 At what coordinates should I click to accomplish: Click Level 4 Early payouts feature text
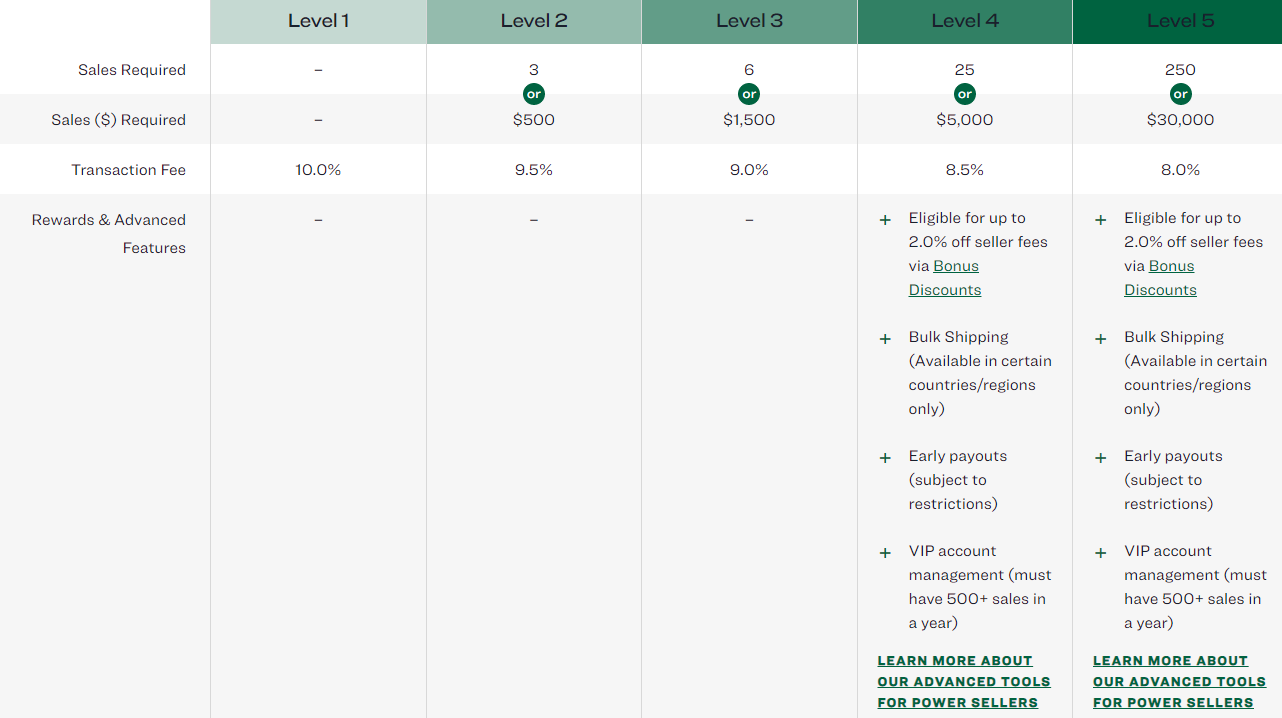pos(958,480)
